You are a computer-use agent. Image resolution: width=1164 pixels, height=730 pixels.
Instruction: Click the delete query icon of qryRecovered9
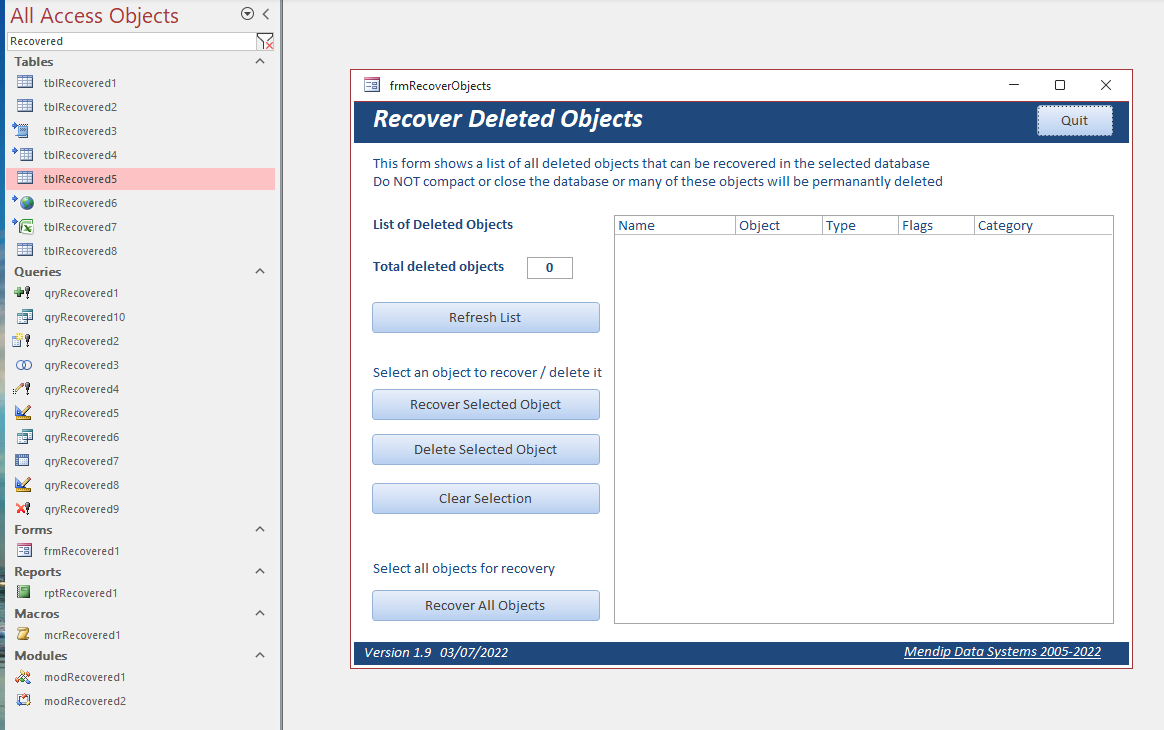[x=23, y=509]
